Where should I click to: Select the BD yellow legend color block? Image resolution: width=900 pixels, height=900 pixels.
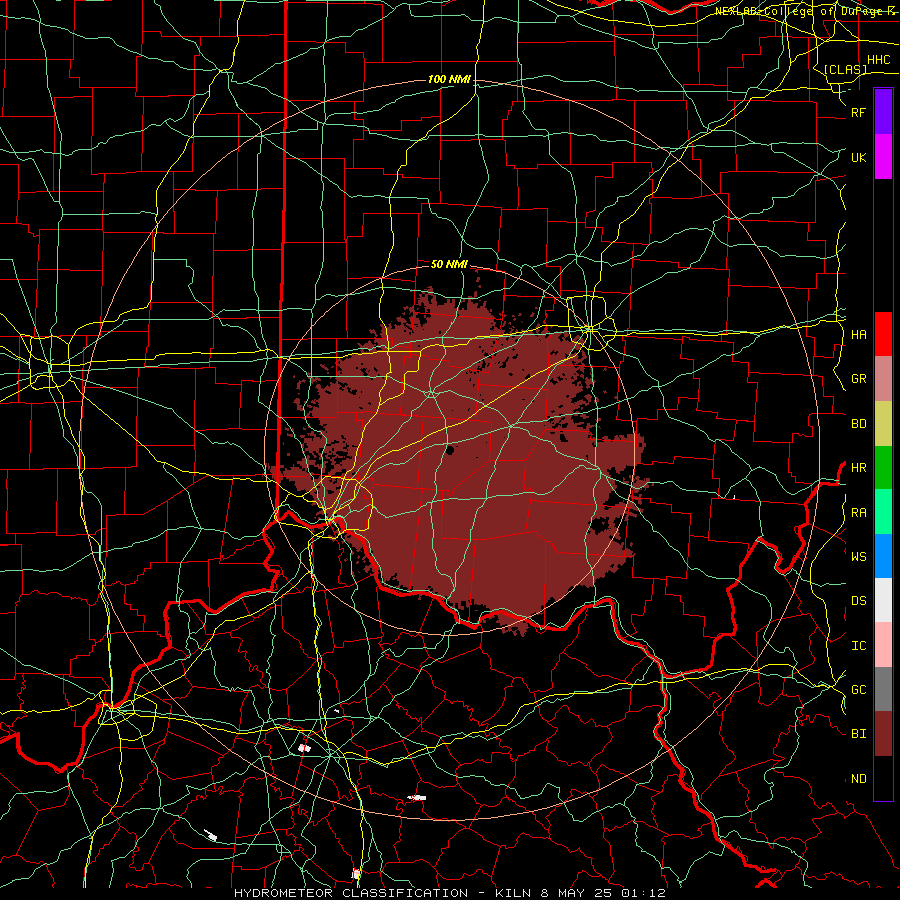pos(883,424)
